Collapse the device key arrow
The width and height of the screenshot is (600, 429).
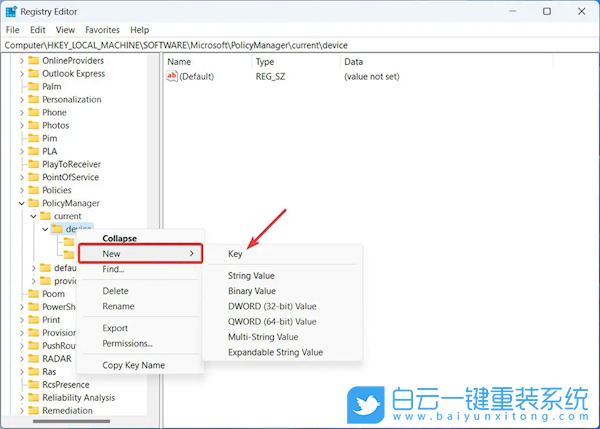45,229
